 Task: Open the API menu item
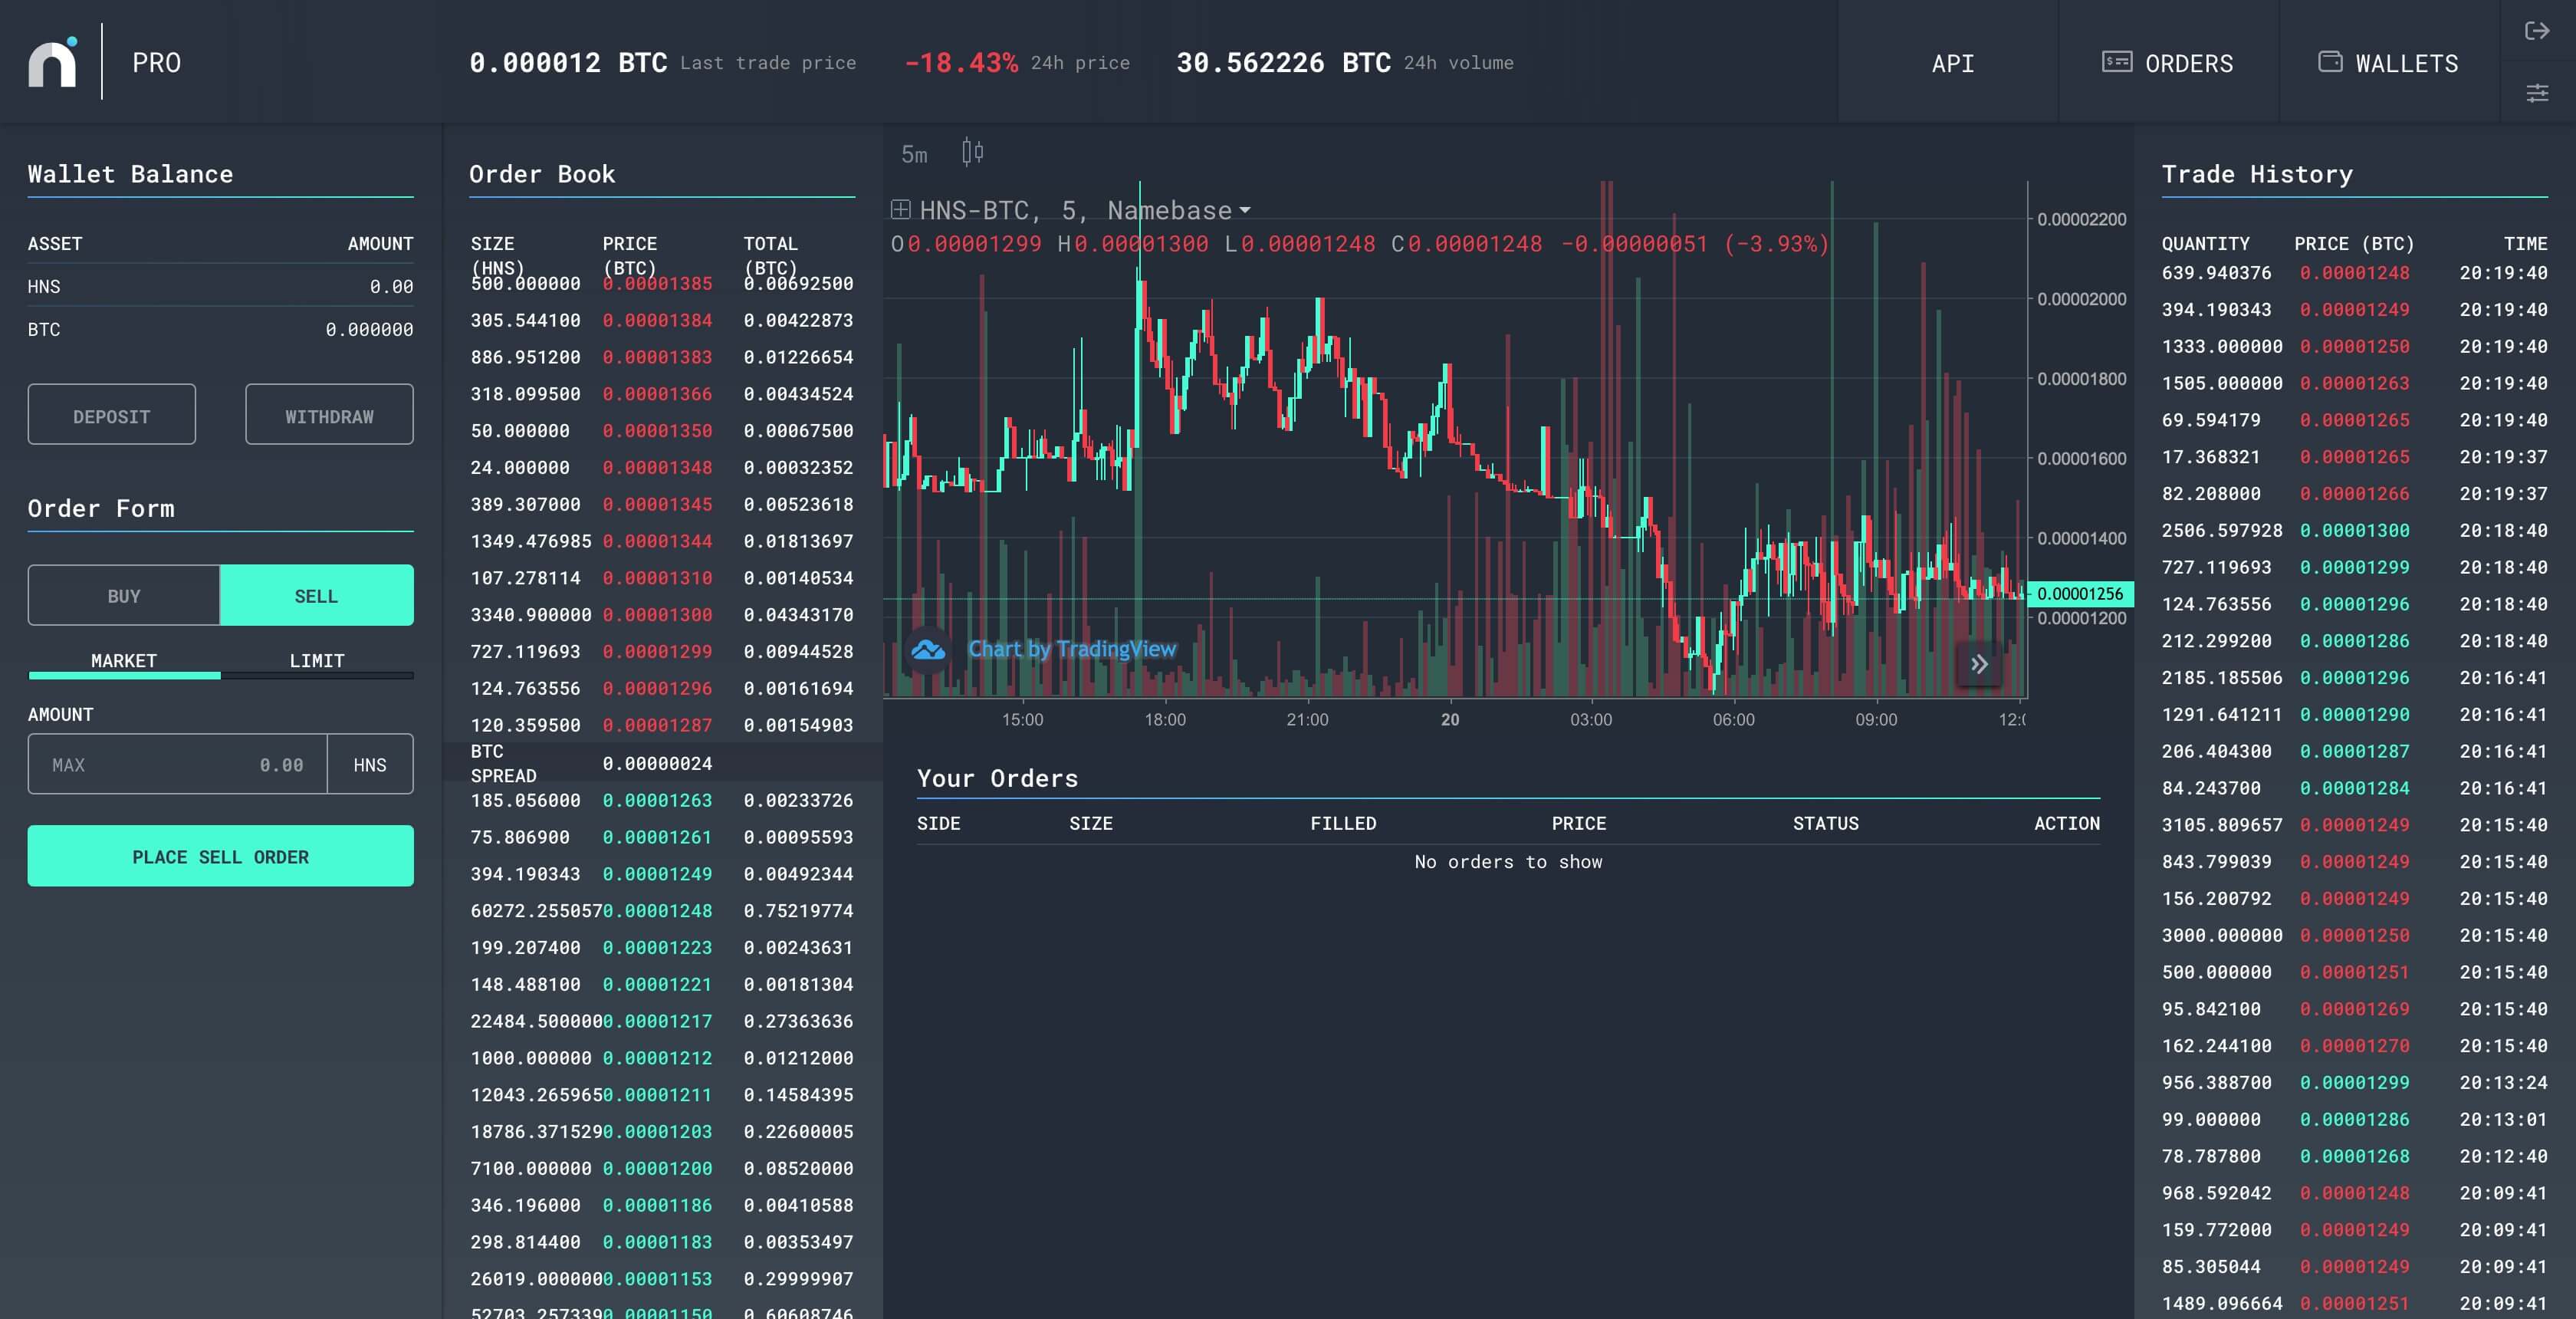point(1952,63)
